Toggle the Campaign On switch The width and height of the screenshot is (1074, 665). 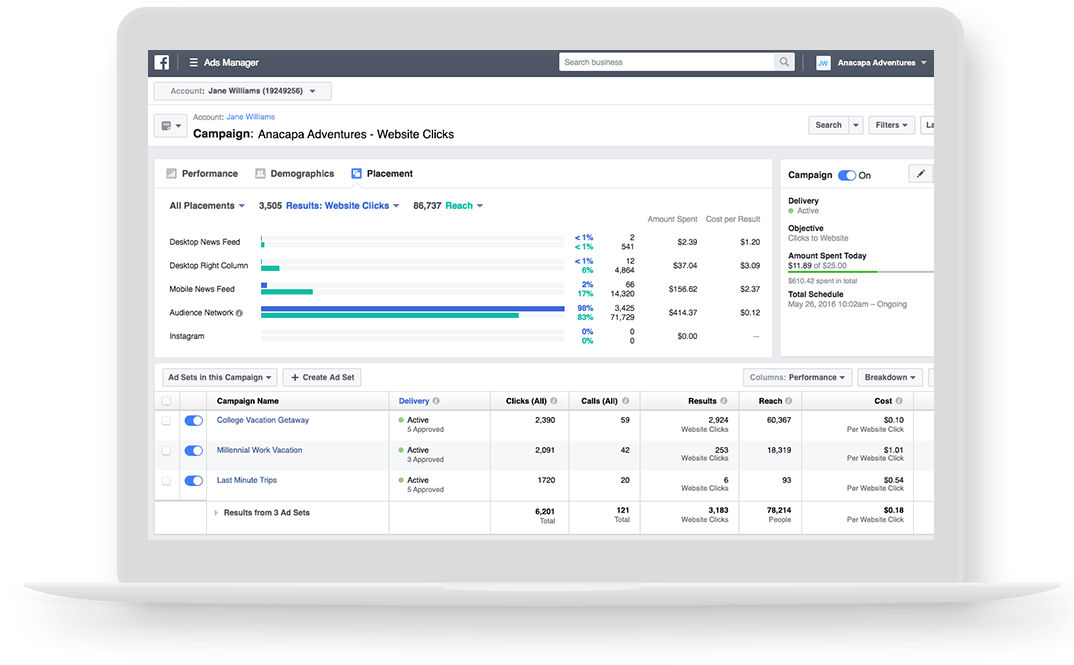click(x=847, y=175)
